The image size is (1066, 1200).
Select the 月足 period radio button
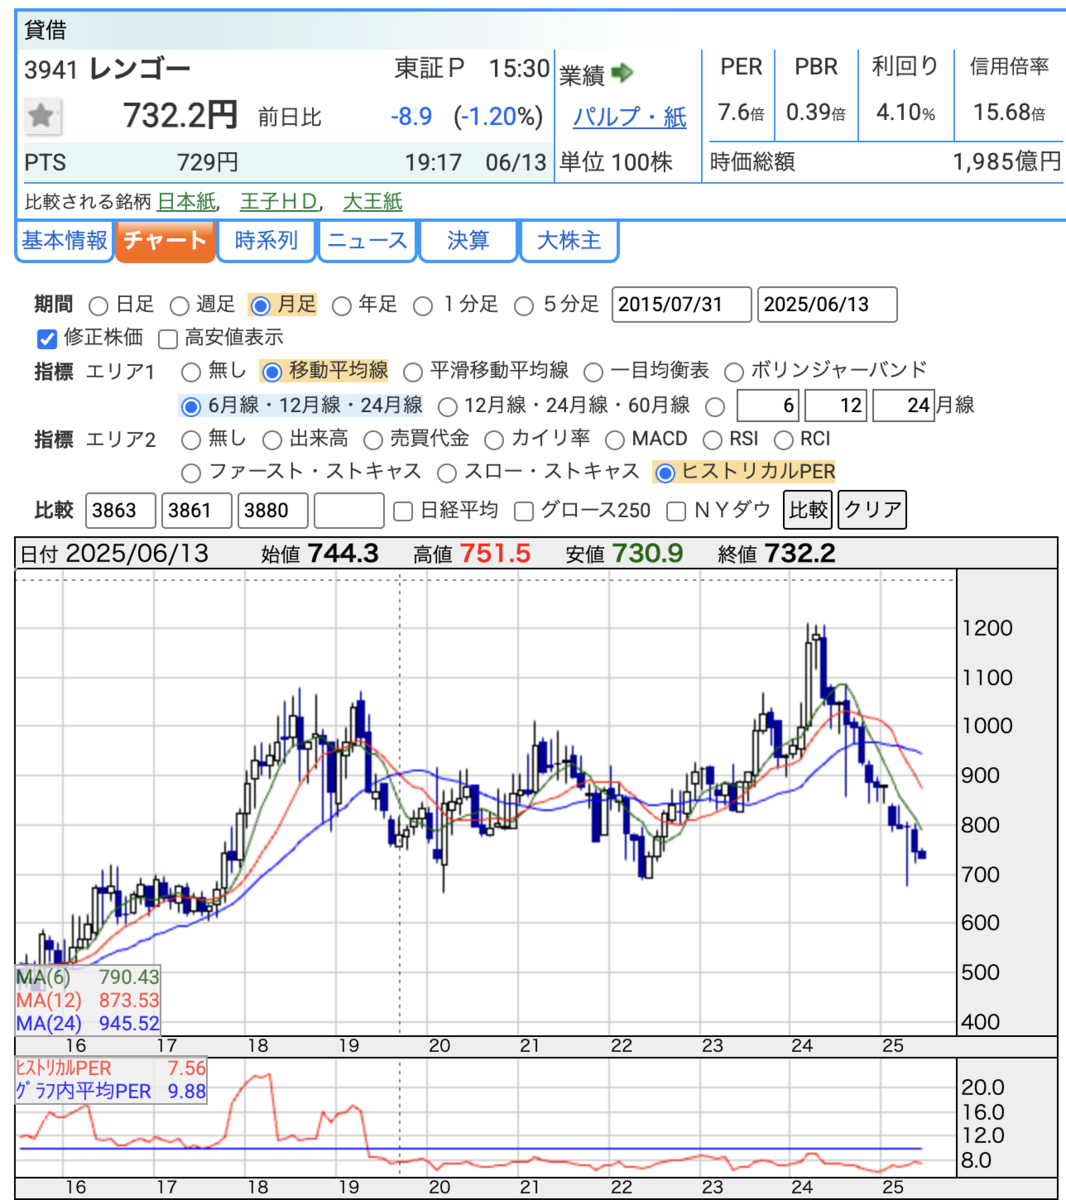[x=261, y=305]
